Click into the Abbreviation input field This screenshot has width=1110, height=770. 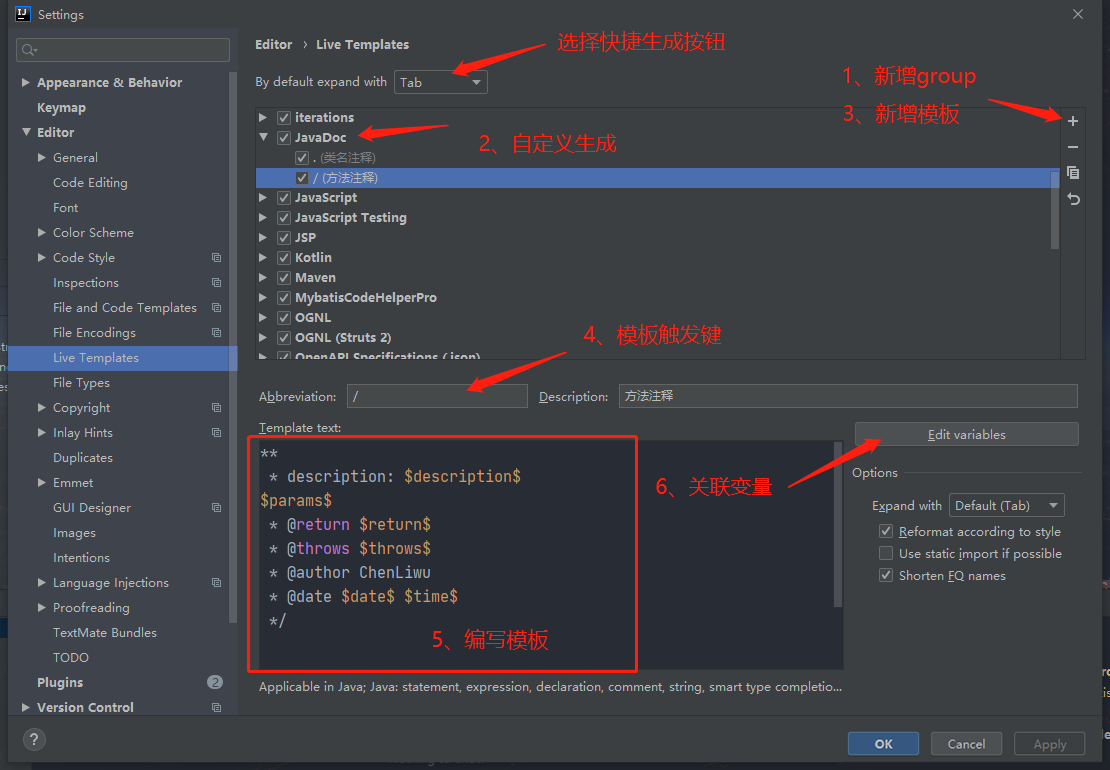437,397
